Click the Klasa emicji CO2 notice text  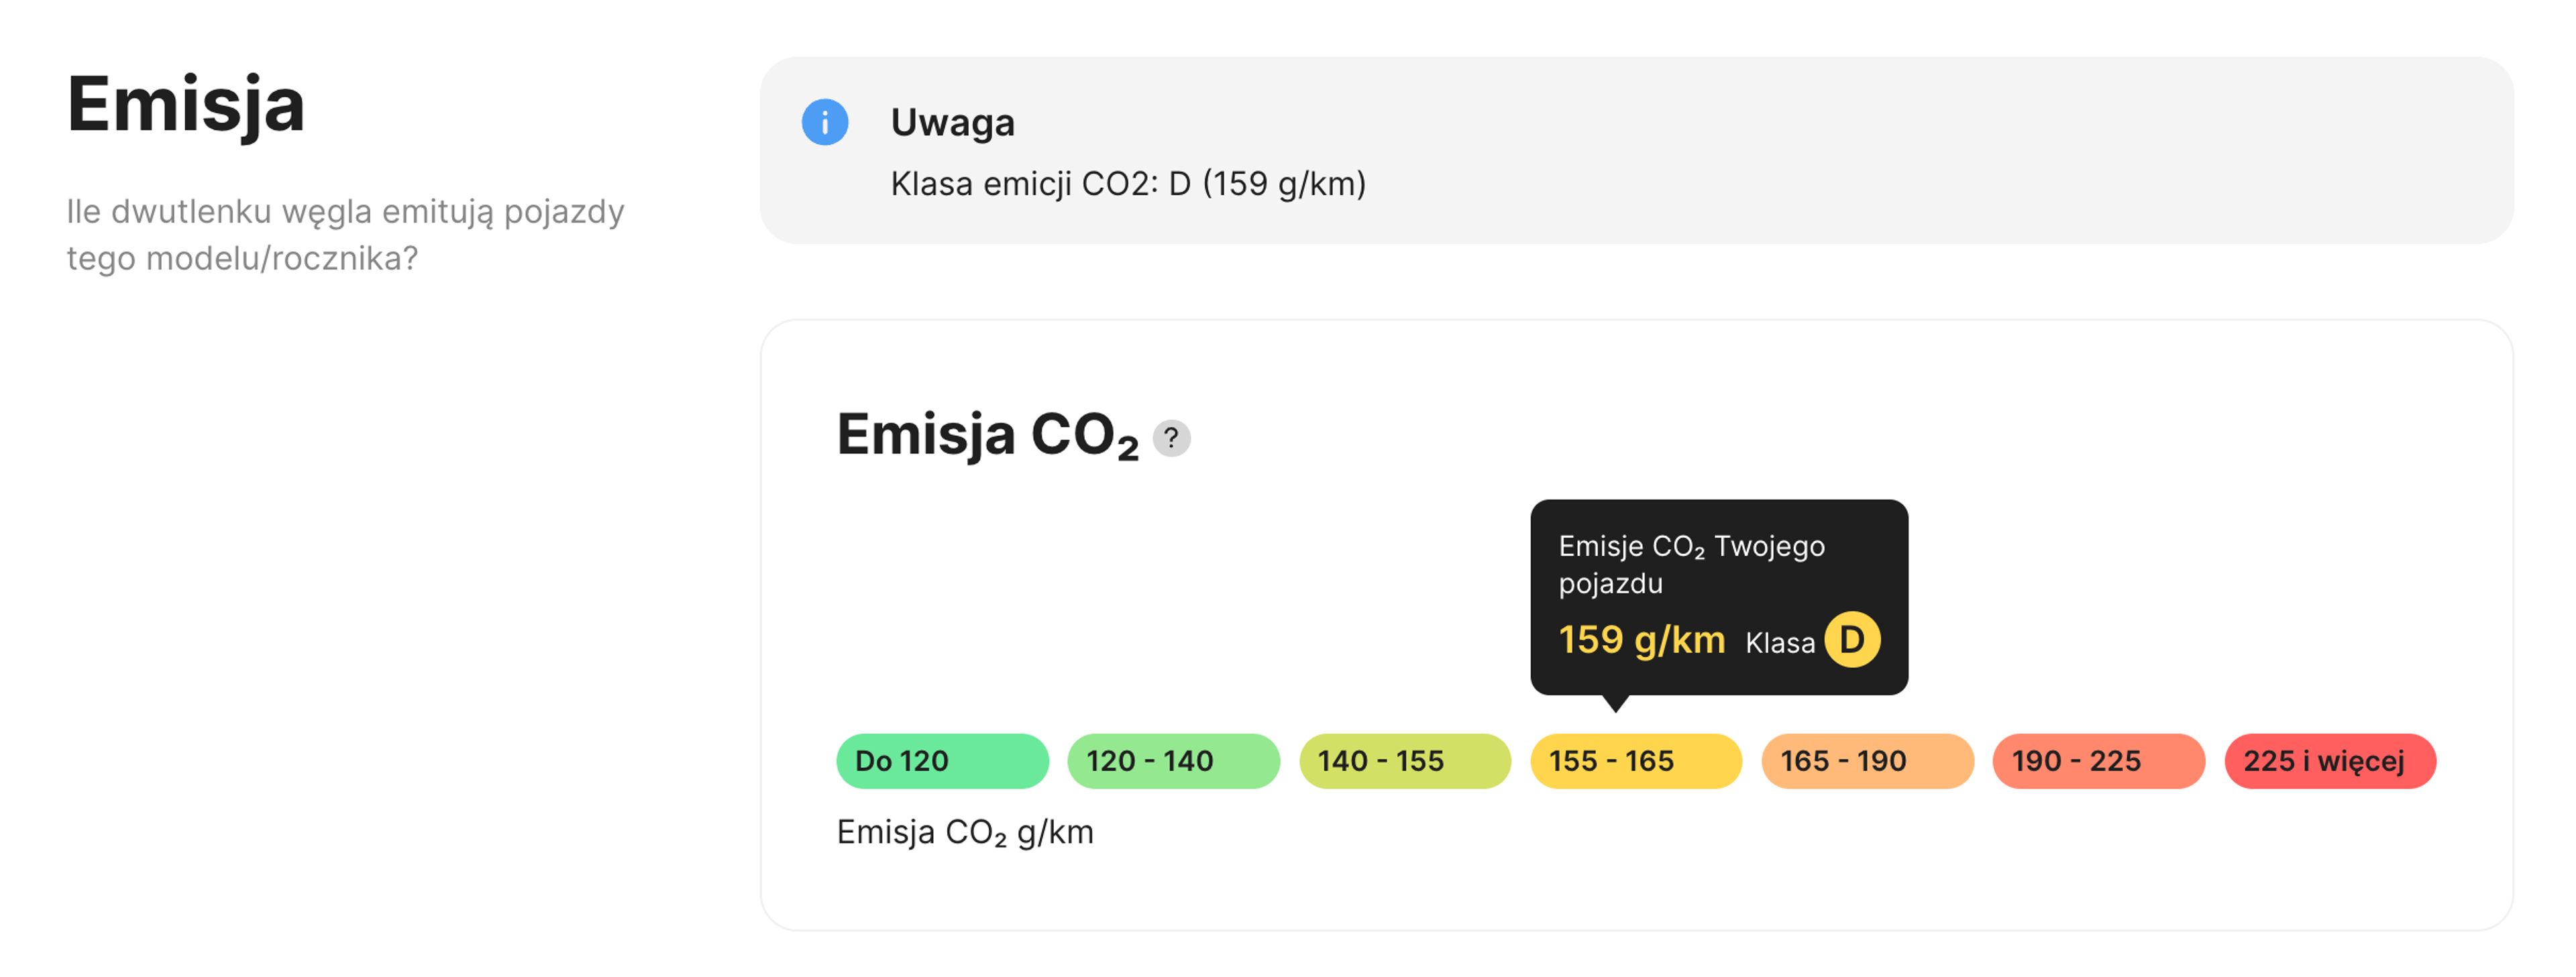coord(1127,184)
